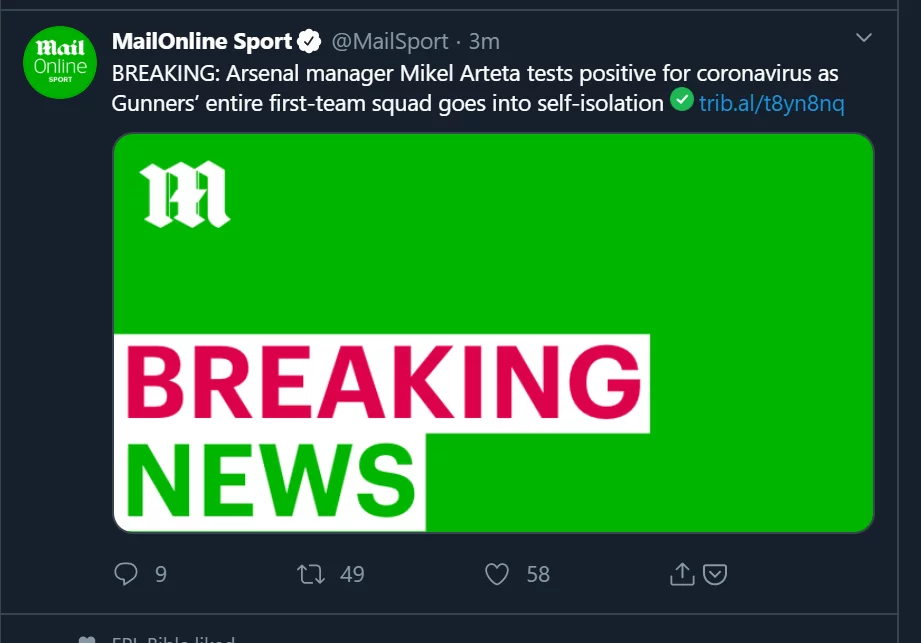Open the Breaking News image card
Image resolution: width=921 pixels, height=643 pixels.
493,332
